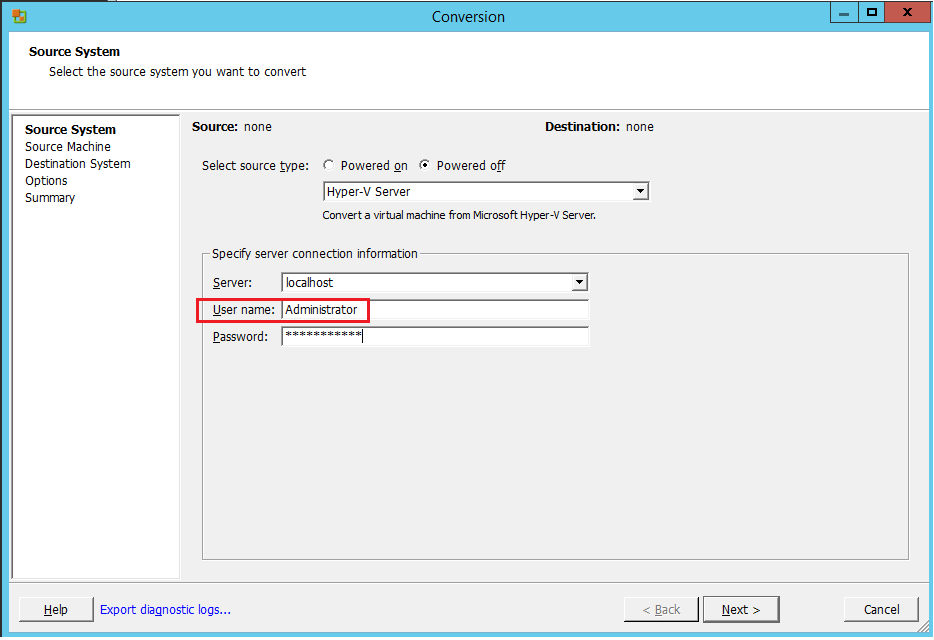Click the 'Select the source system' subtitle
Image resolution: width=934 pixels, height=640 pixels.
click(178, 72)
